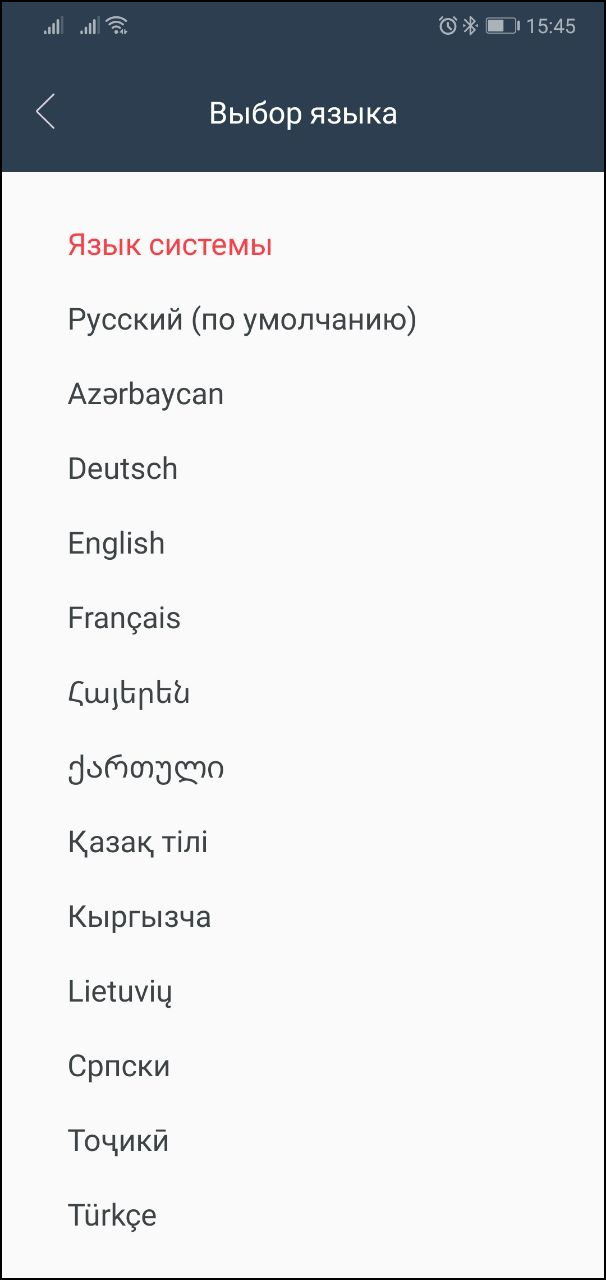Select Türkçe language
Image resolution: width=606 pixels, height=1280 pixels.
(x=112, y=1216)
